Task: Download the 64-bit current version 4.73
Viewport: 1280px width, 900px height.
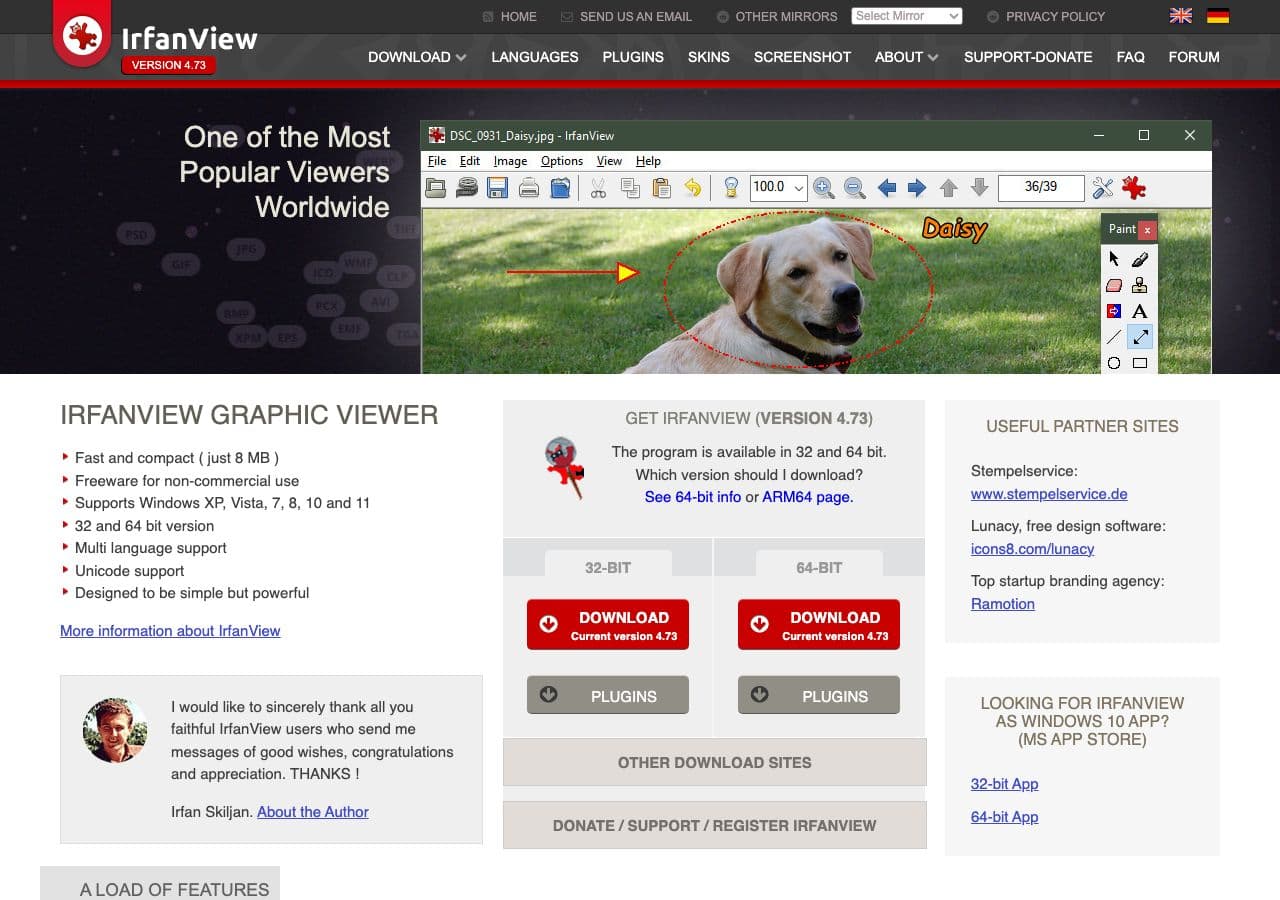Action: (x=818, y=624)
